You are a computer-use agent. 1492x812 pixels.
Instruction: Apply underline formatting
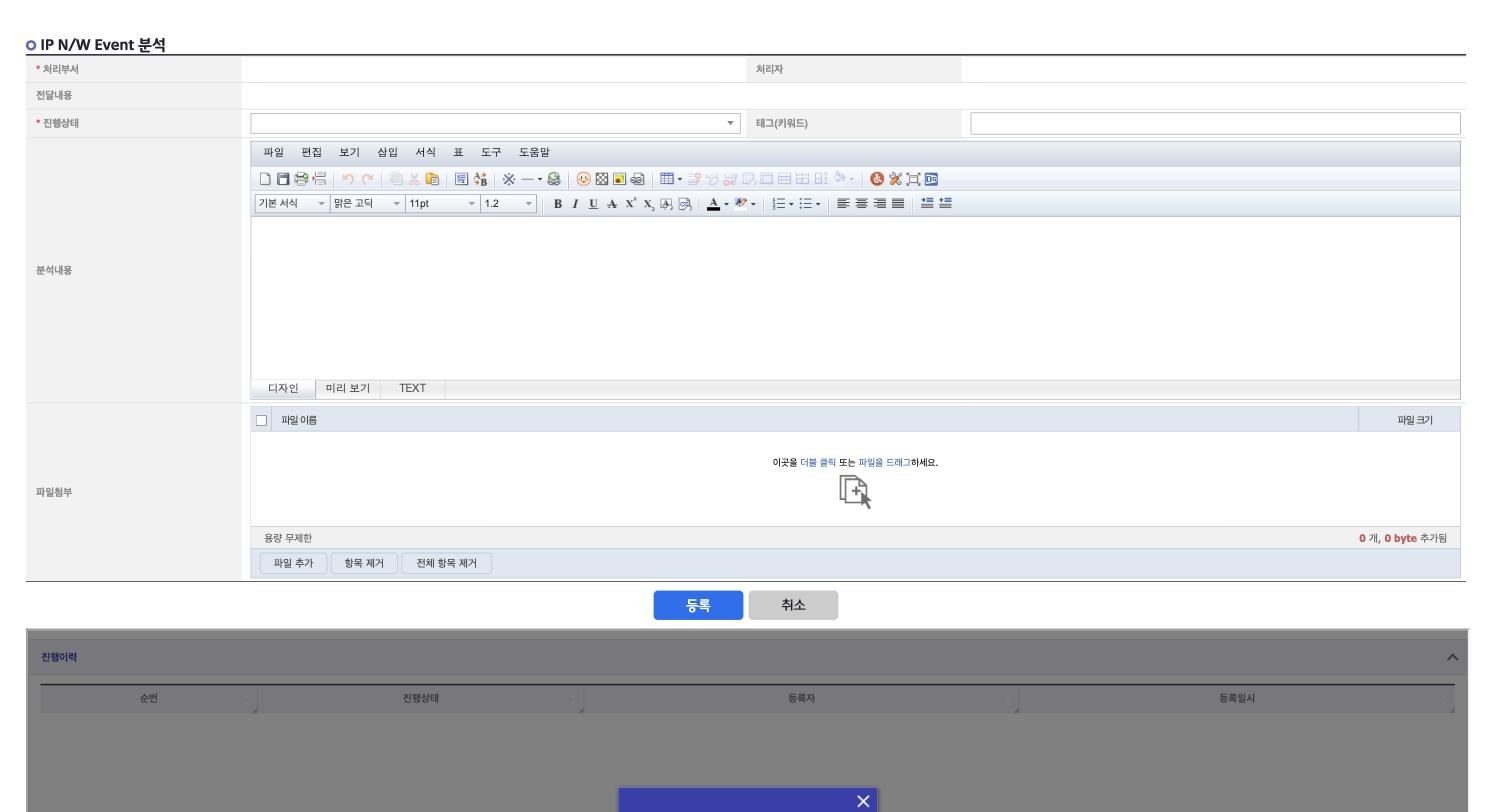point(593,204)
